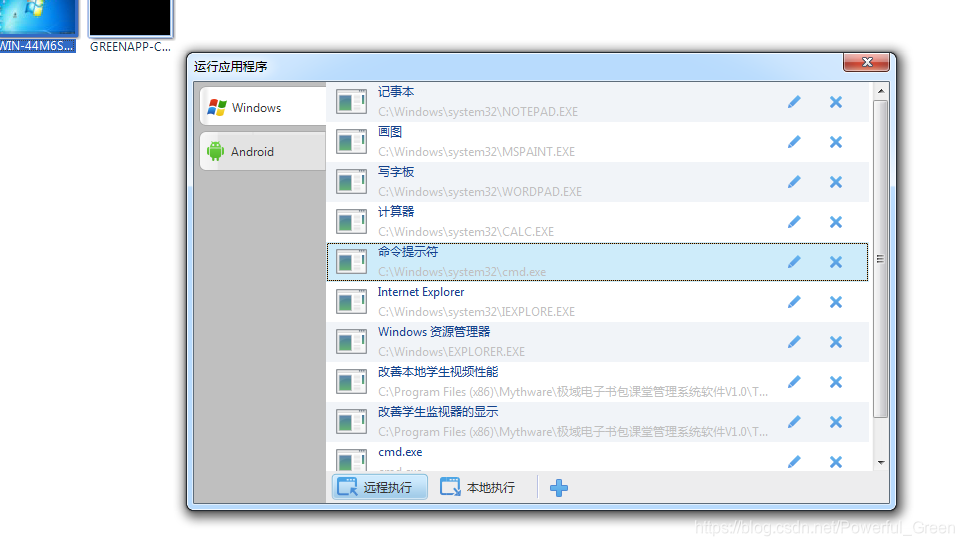The height and width of the screenshot is (546, 964).
Task: Click 本地执行 local execute button
Action: [478, 488]
